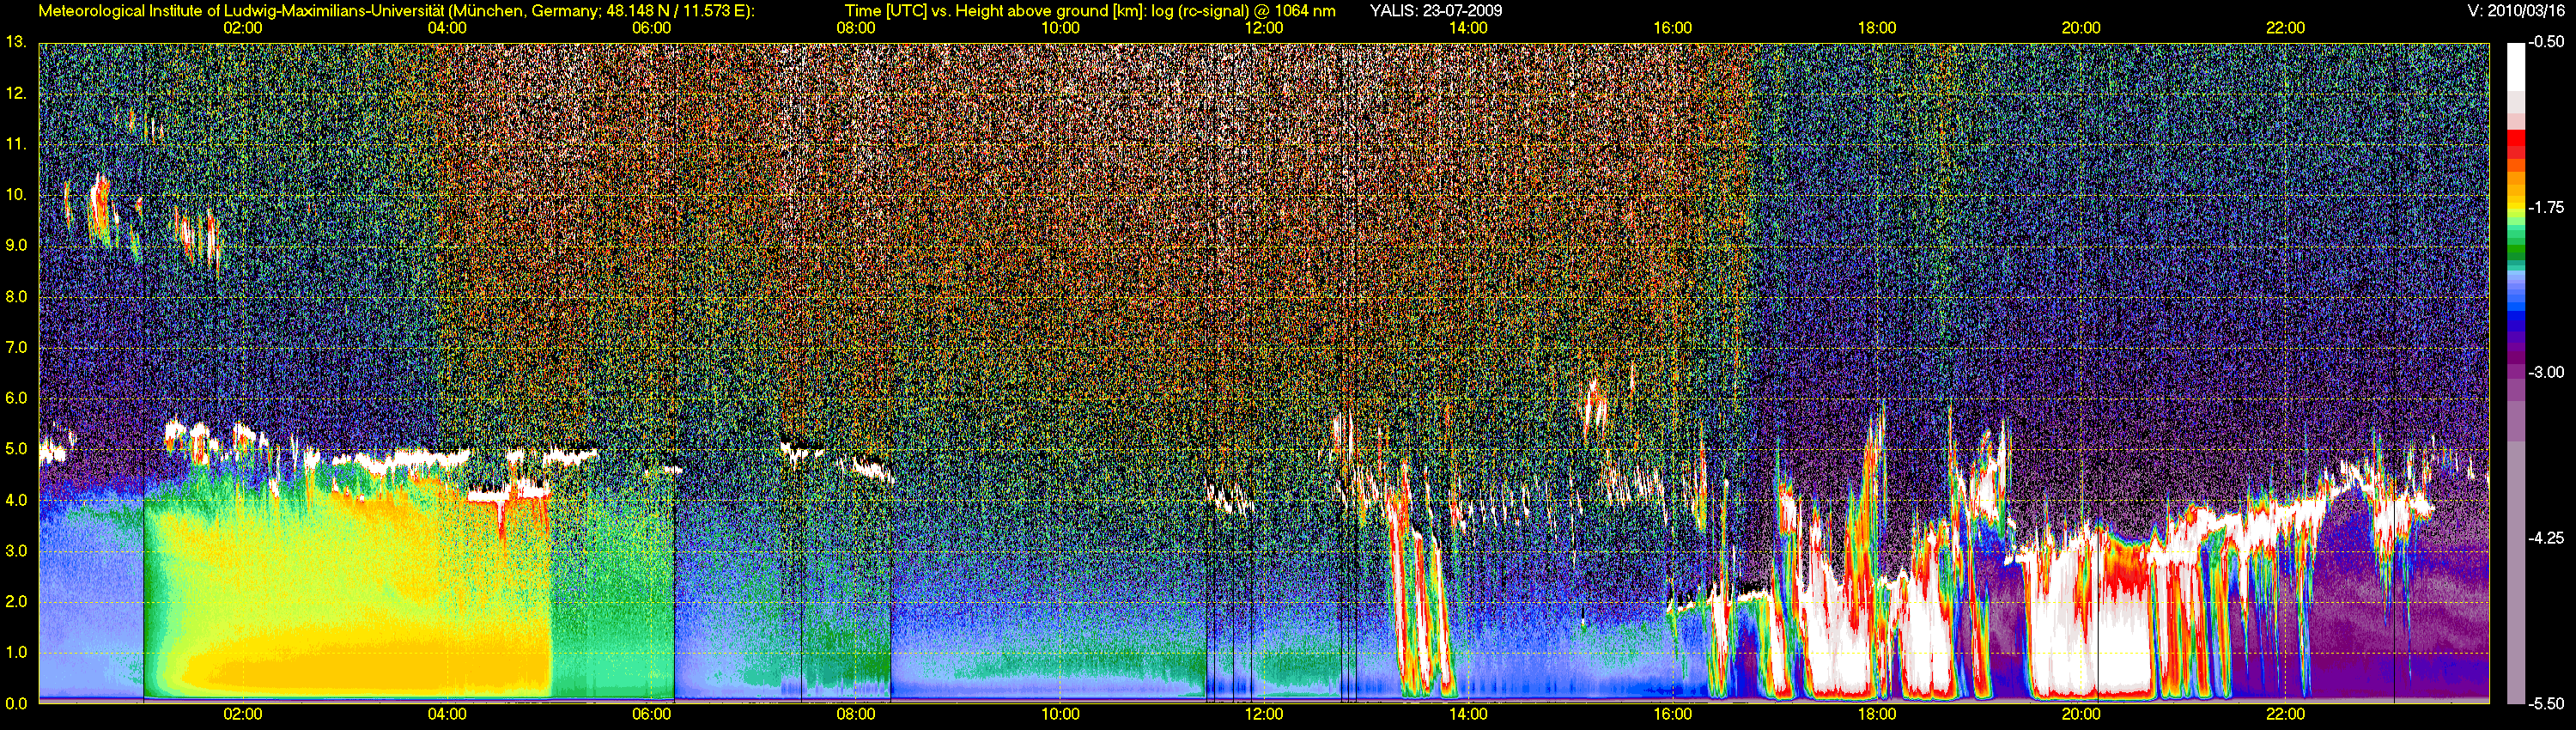Pick the '4.0' height axis label

pyautogui.click(x=16, y=499)
